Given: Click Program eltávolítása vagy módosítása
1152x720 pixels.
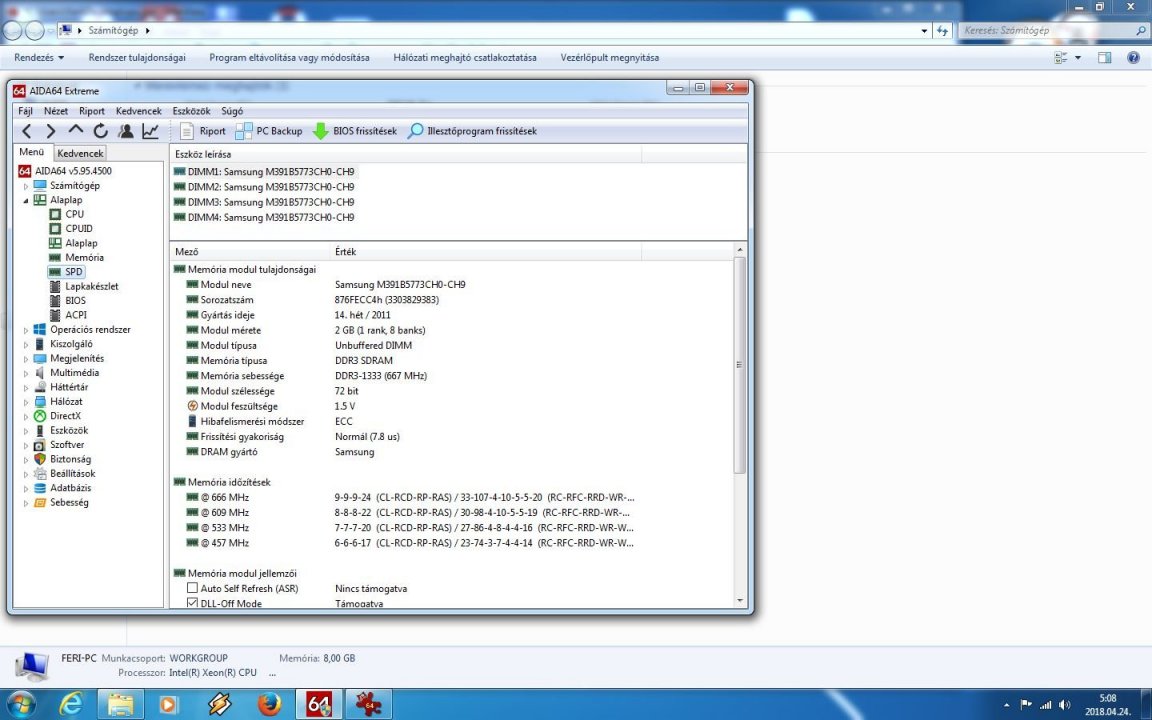Looking at the screenshot, I should pos(289,57).
